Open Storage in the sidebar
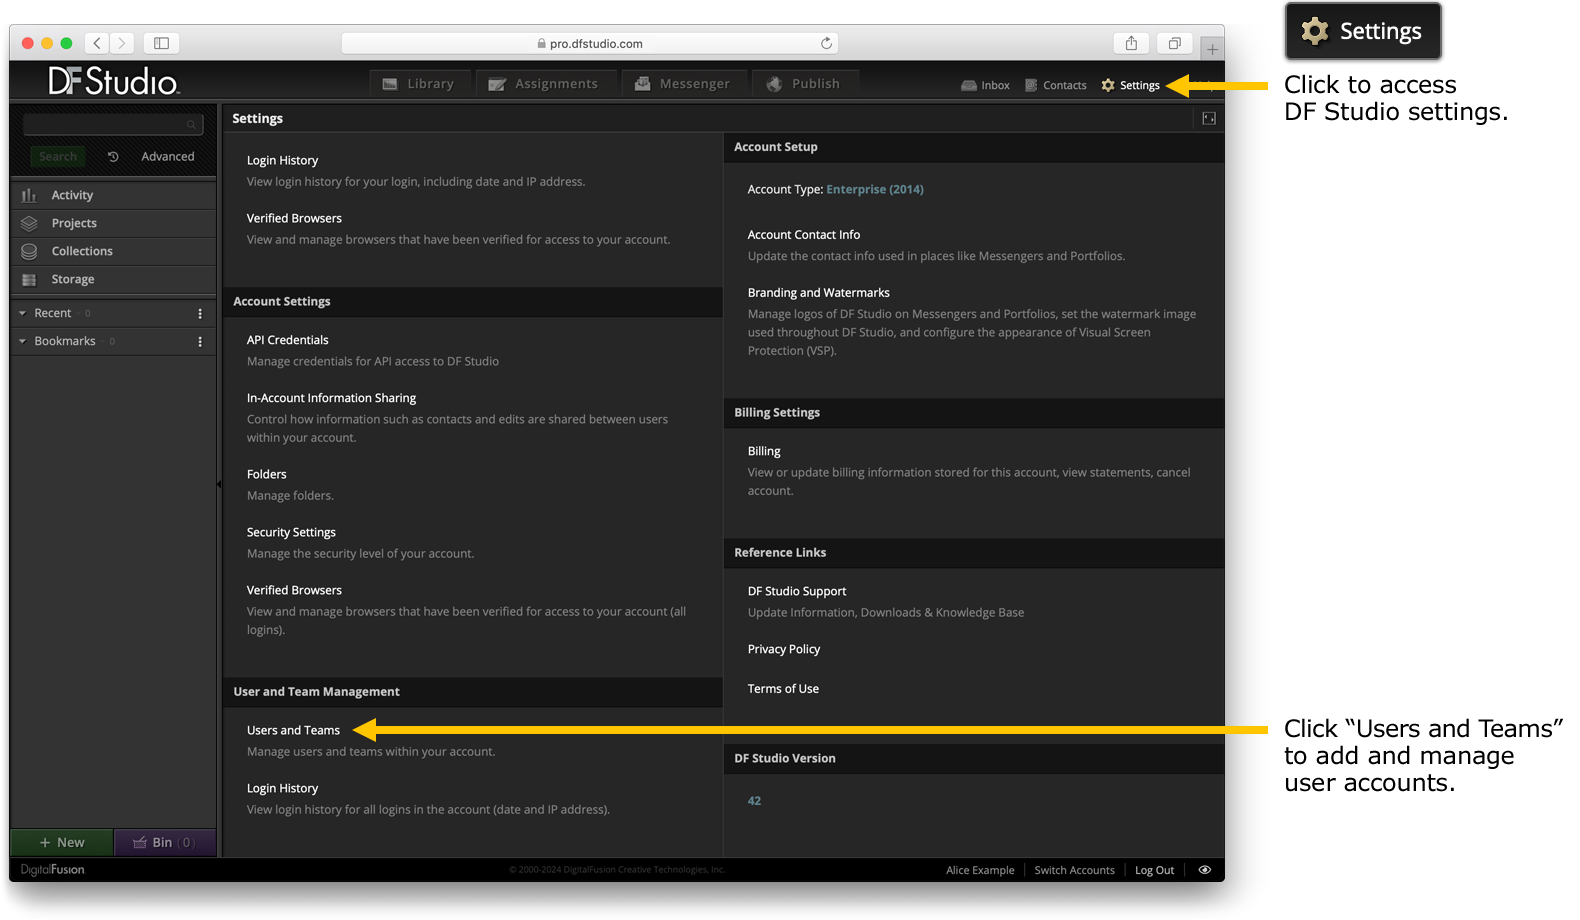This screenshot has height=920, width=1580. pos(113,279)
